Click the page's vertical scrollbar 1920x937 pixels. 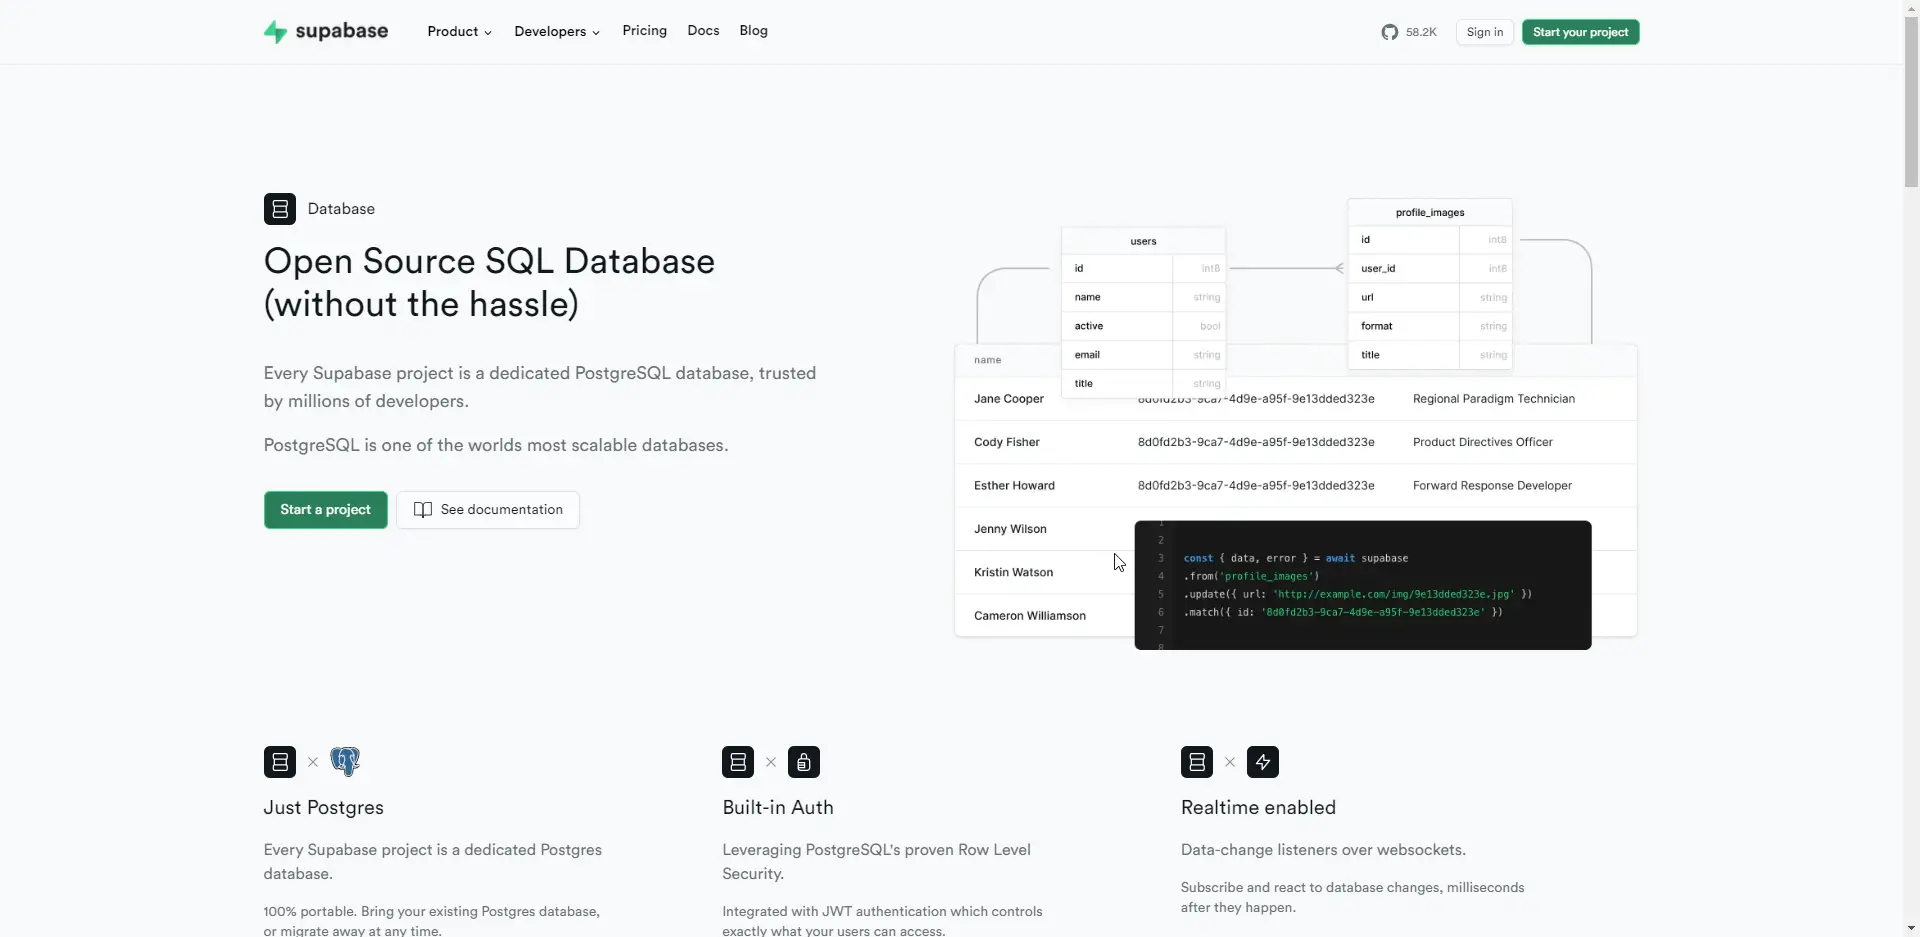[1911, 100]
